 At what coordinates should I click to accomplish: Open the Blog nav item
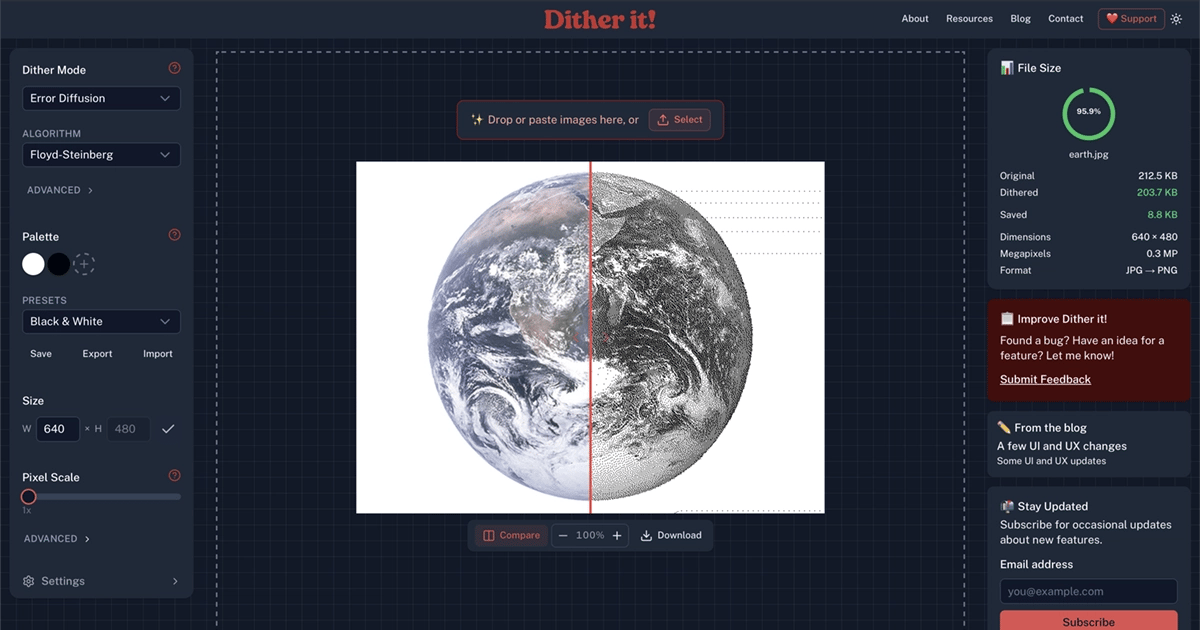click(1020, 19)
